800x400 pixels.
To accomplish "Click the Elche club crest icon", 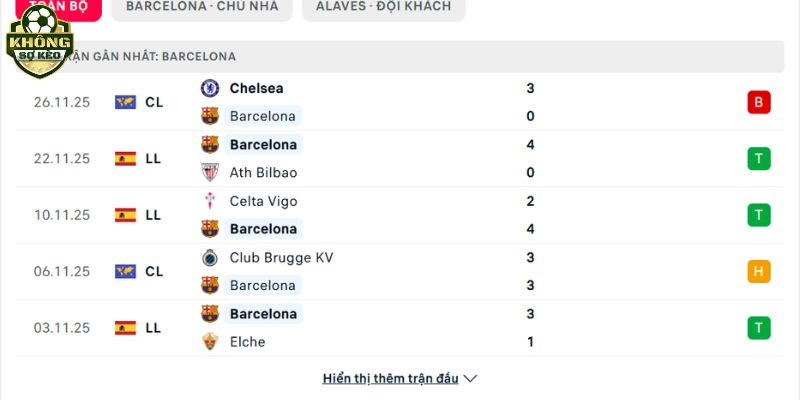I will pos(210,341).
